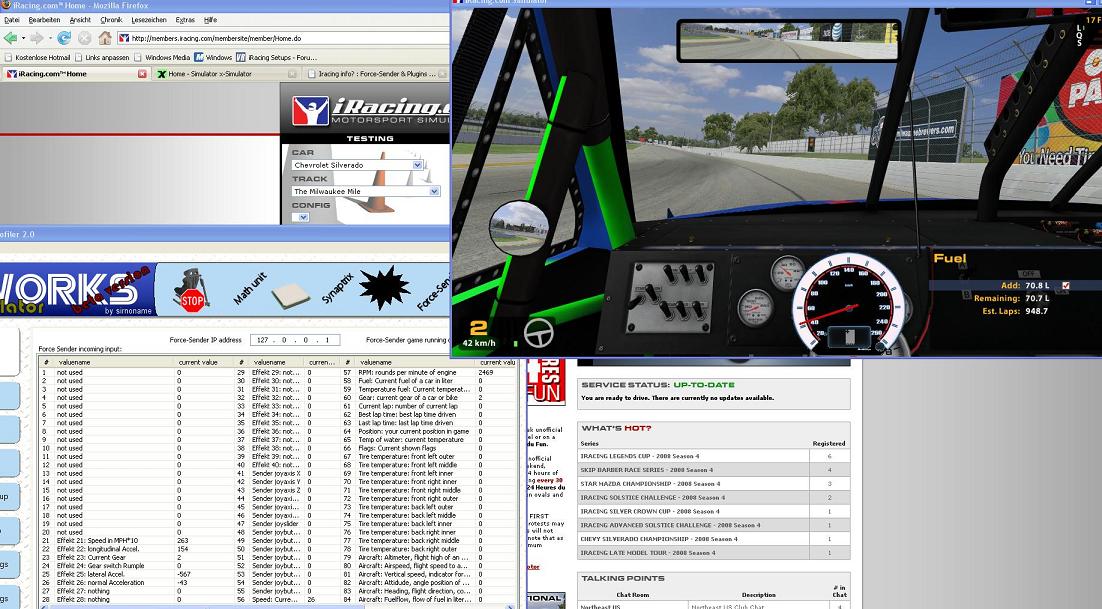Click the STOP seat icon in the profiler
This screenshot has height=609, width=1102.
pyautogui.click(x=191, y=290)
